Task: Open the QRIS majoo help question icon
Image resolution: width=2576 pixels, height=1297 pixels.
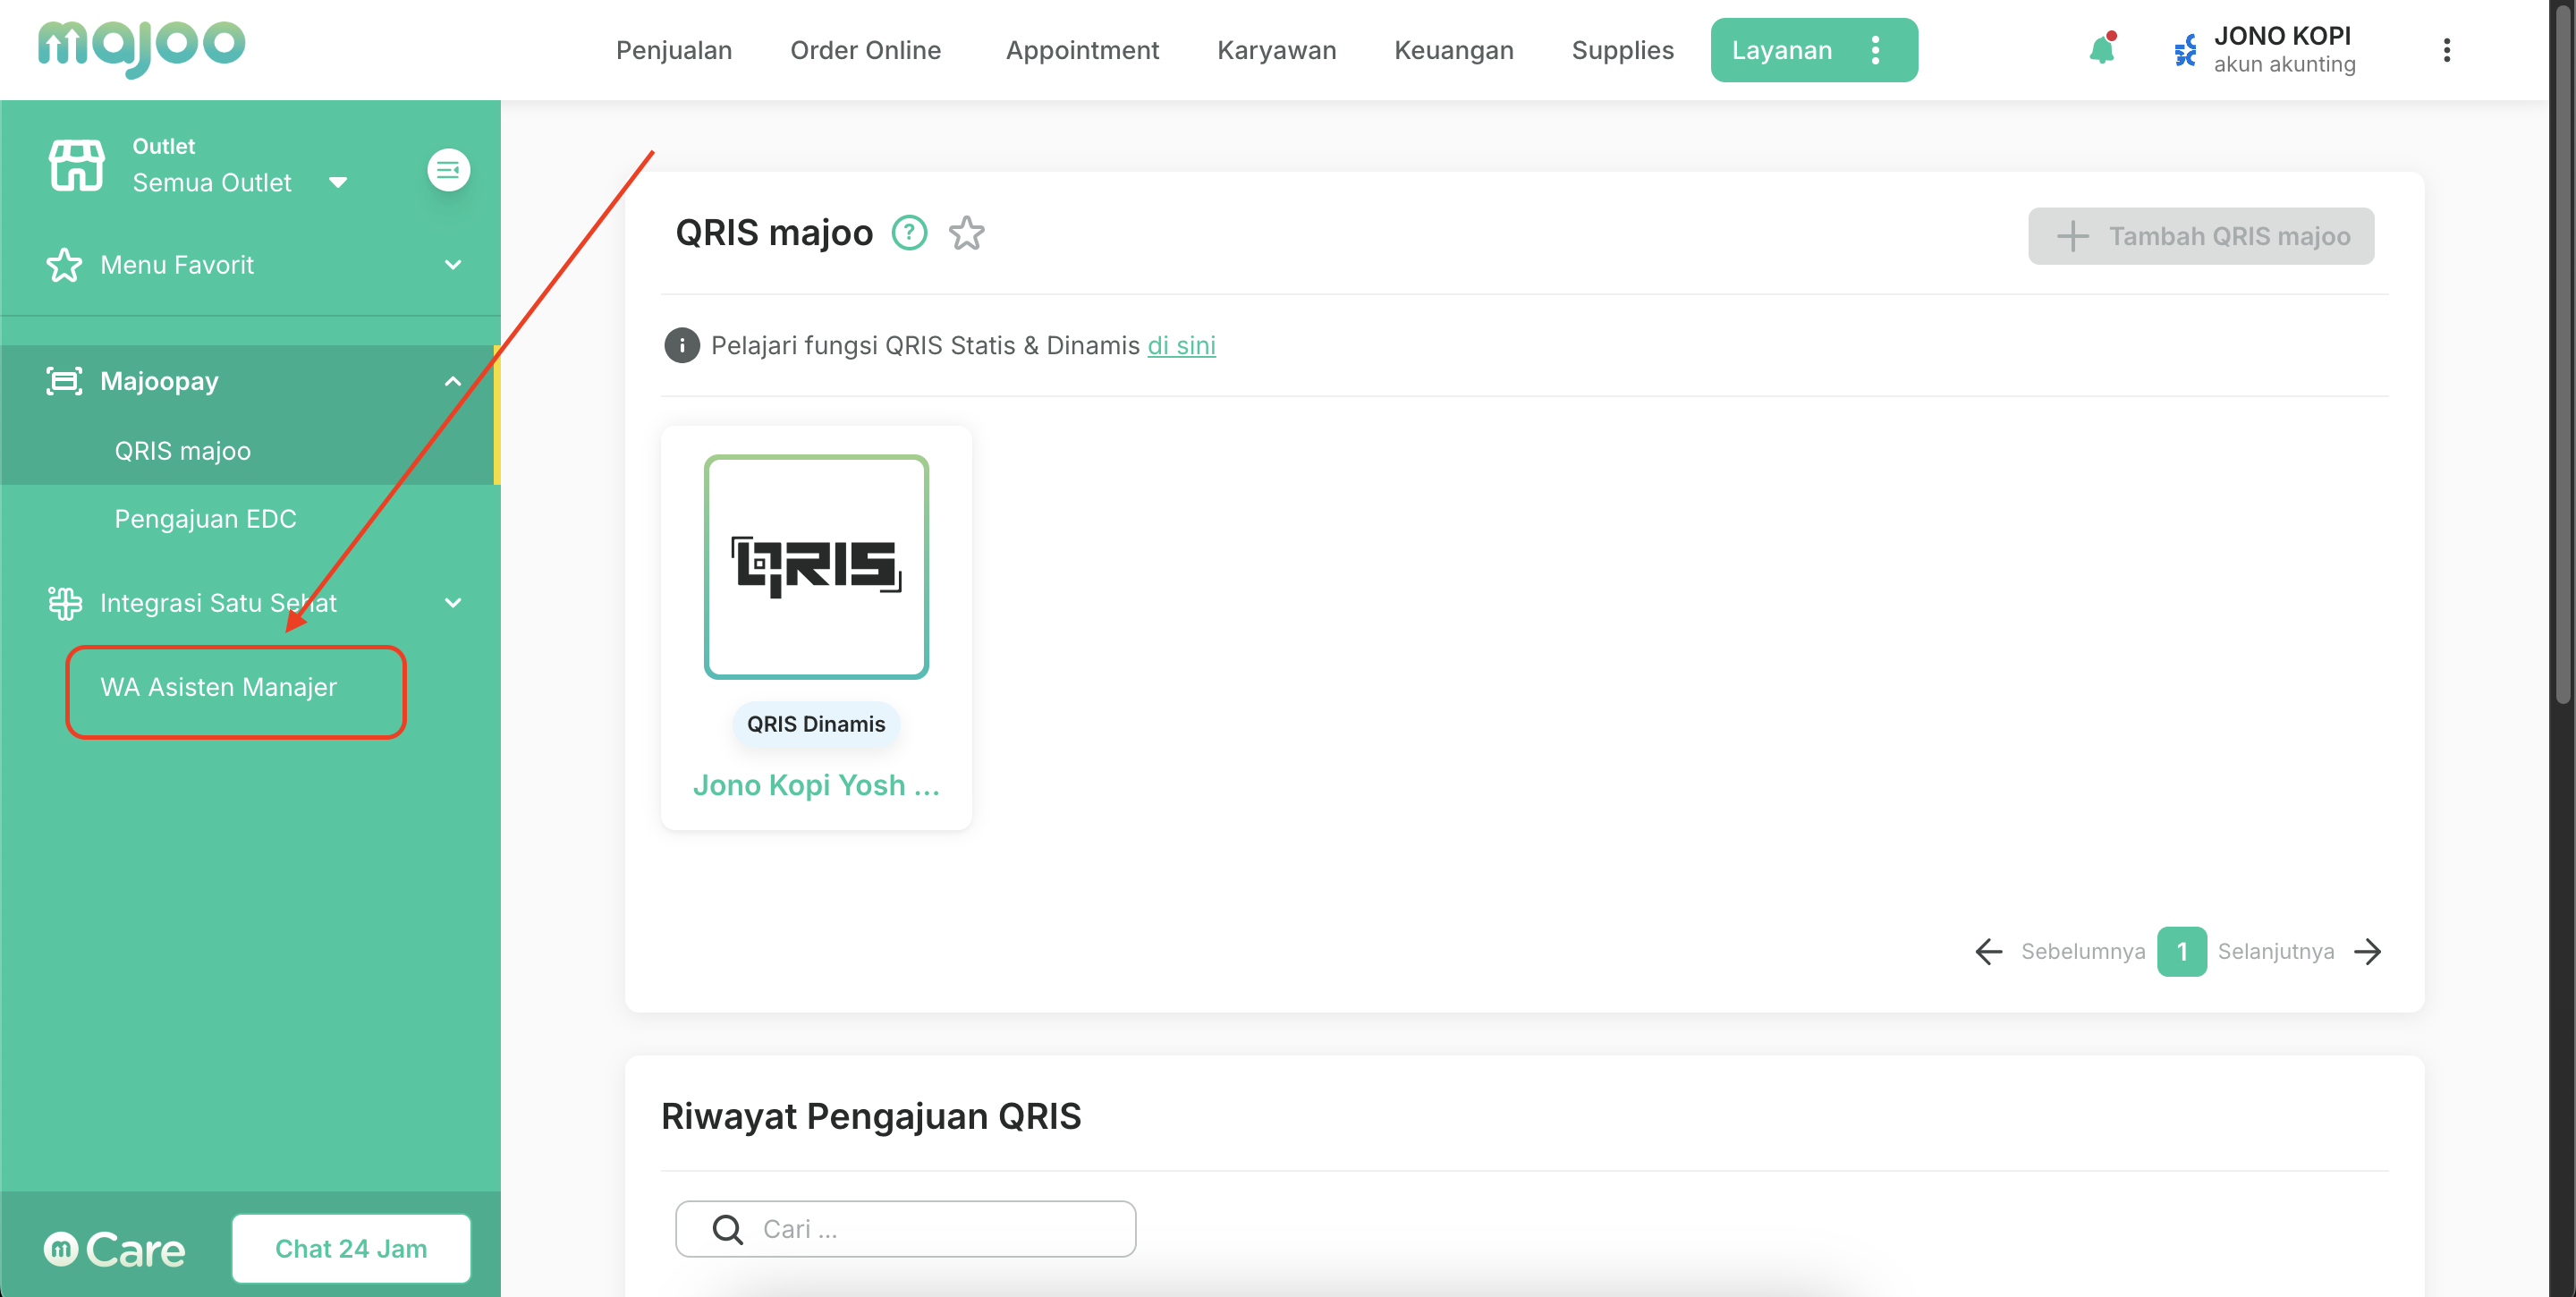Action: click(x=909, y=233)
